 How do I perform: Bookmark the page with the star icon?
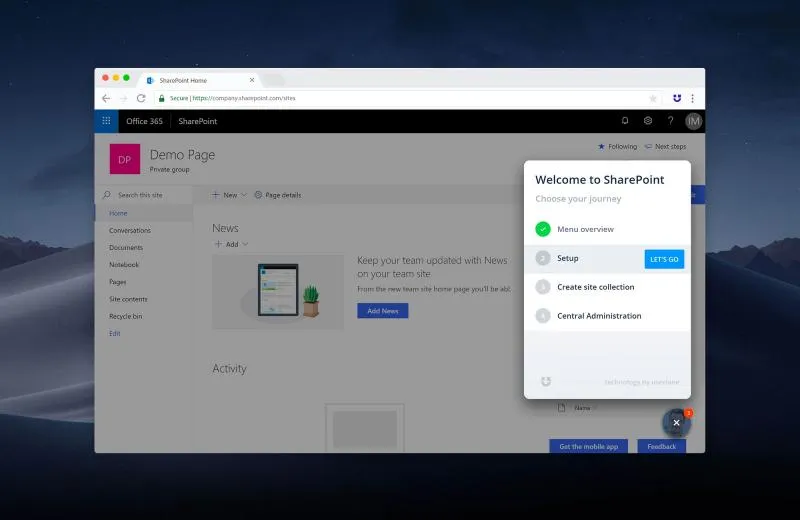pyautogui.click(x=653, y=98)
